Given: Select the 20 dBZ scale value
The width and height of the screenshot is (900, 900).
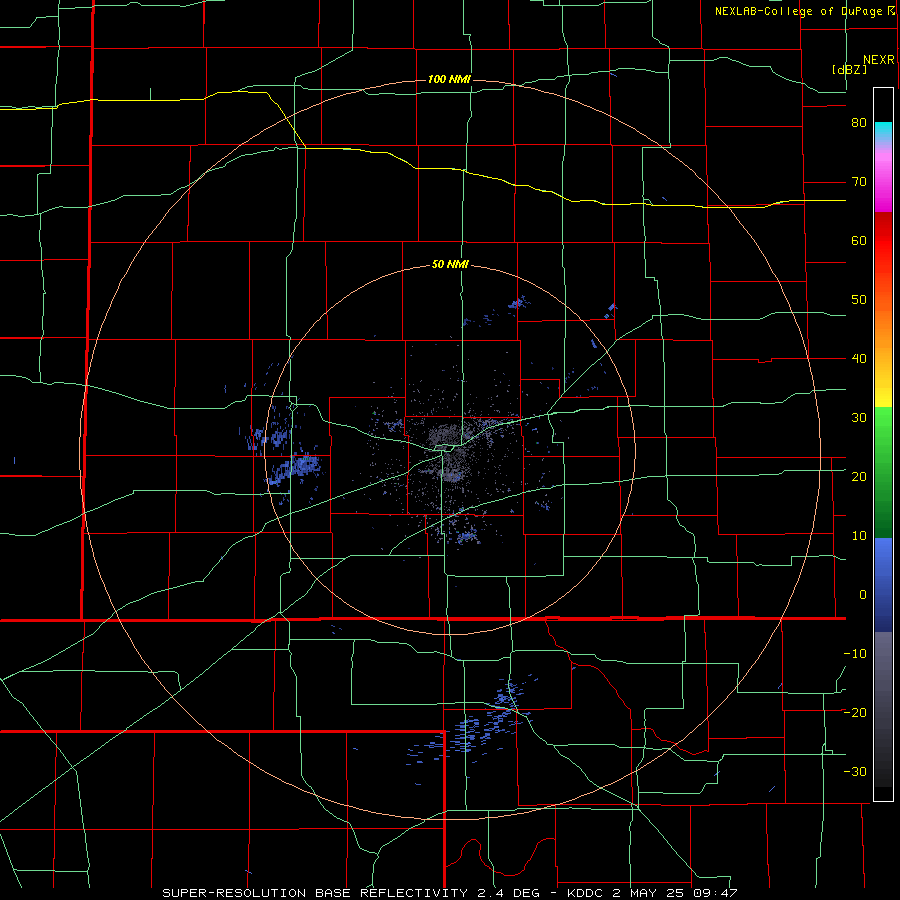Looking at the screenshot, I should point(859,477).
